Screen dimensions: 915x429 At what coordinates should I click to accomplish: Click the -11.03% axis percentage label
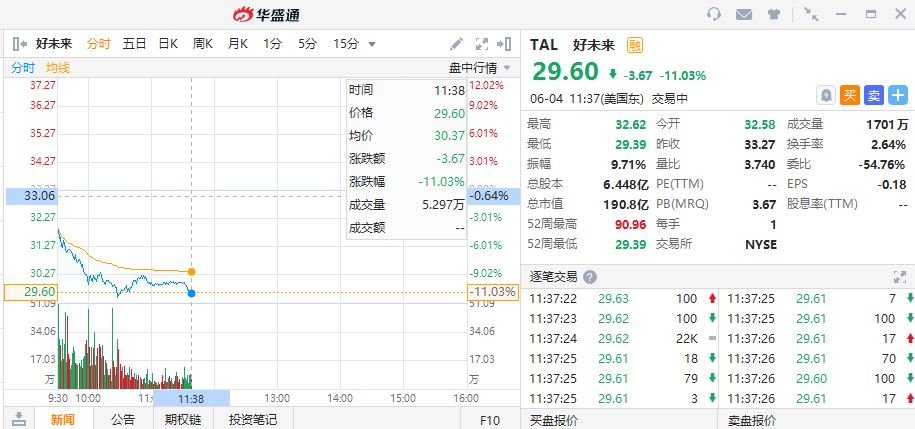click(493, 292)
